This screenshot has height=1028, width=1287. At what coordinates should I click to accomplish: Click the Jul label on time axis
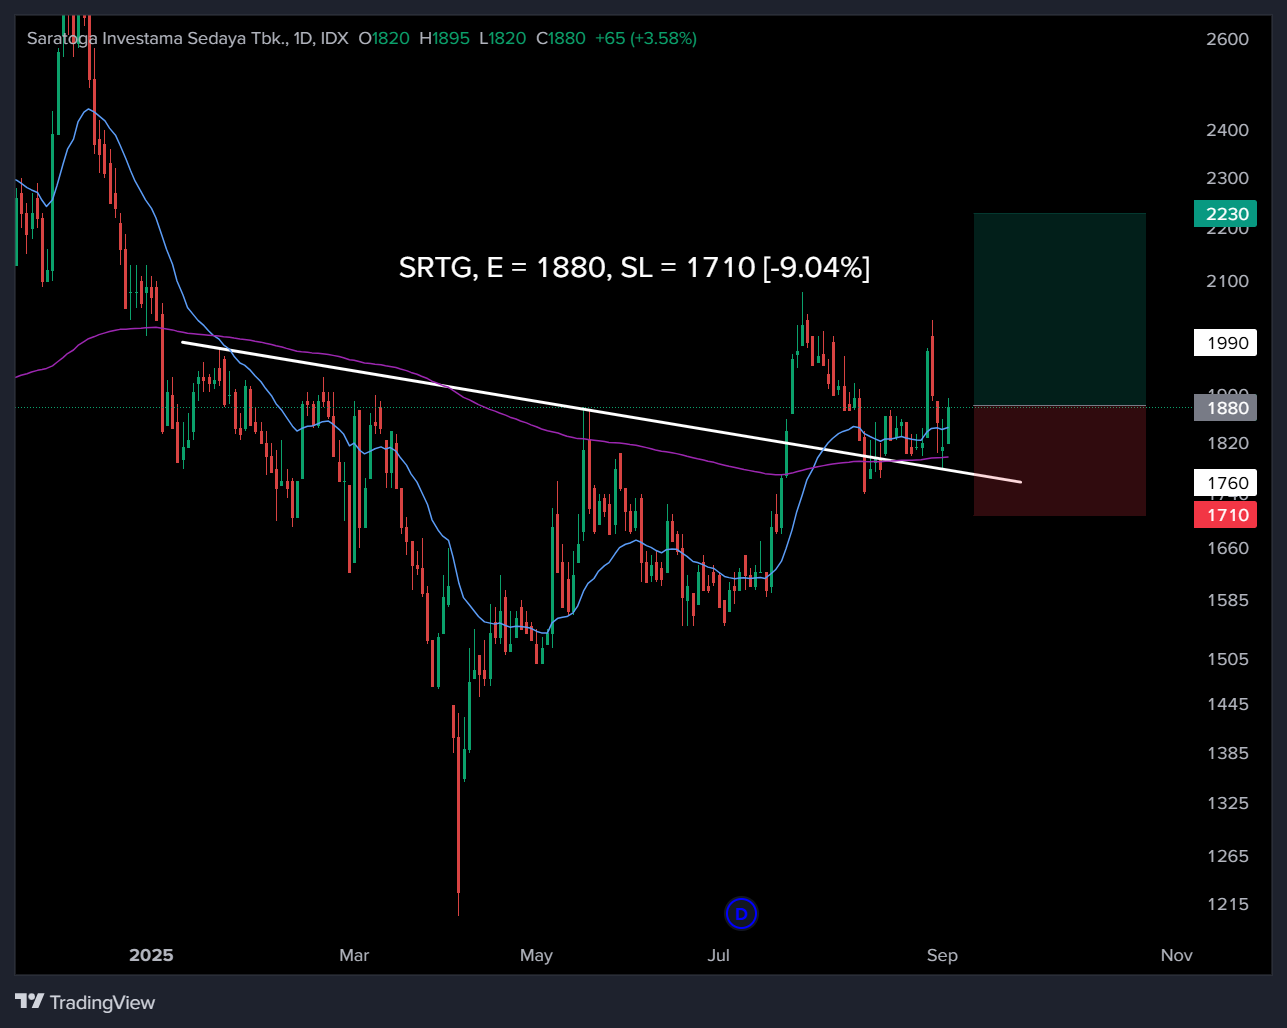pos(718,955)
